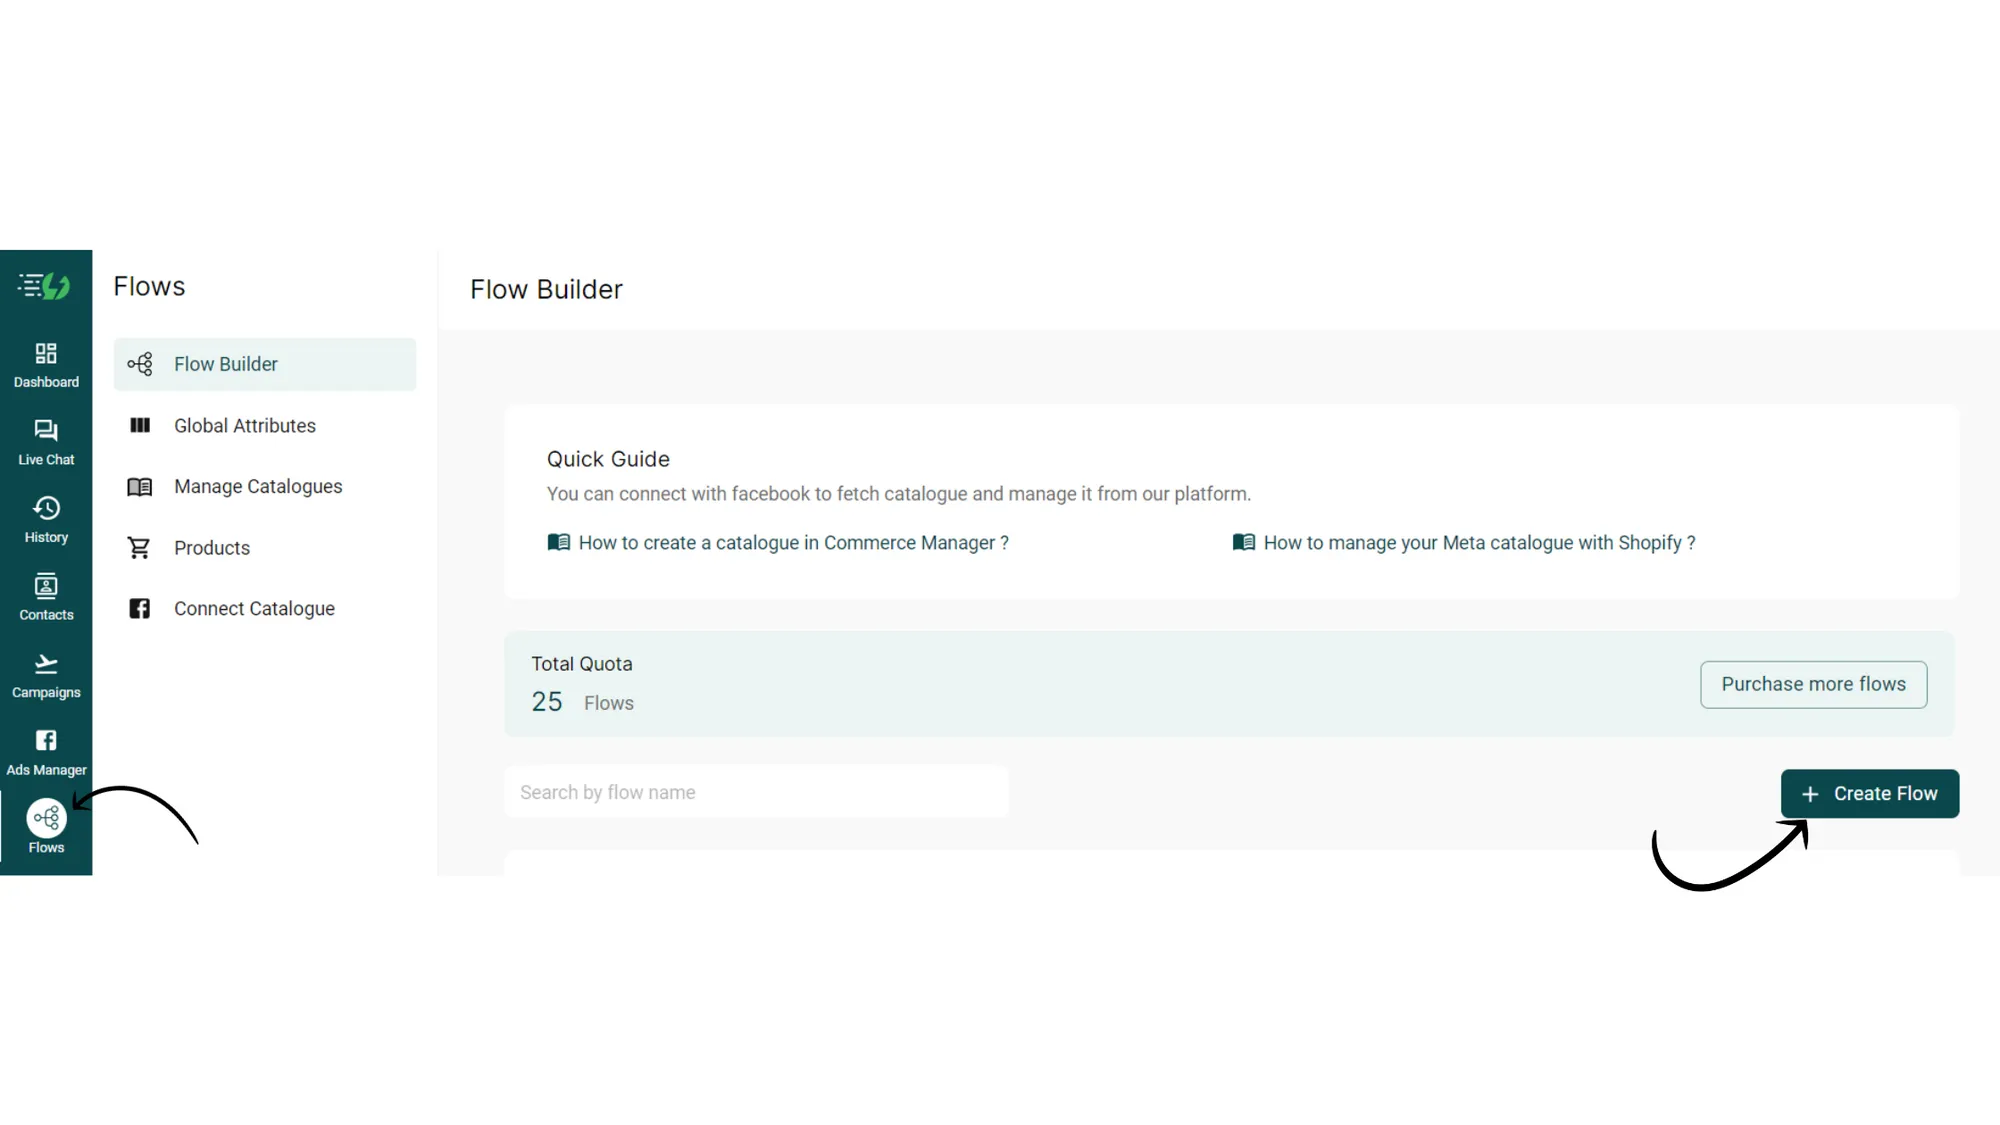Click the search by flow name field
Screen dimensions: 2000x1125
[757, 791]
